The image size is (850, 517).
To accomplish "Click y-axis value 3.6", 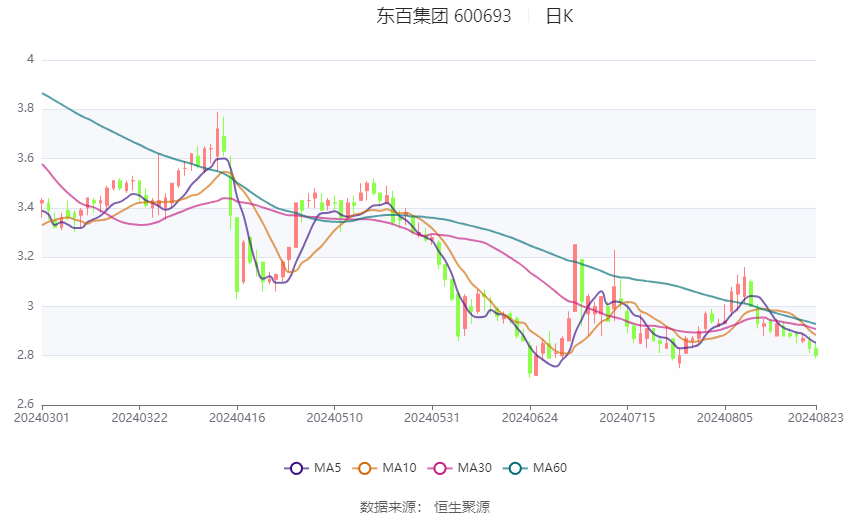I will tap(25, 158).
